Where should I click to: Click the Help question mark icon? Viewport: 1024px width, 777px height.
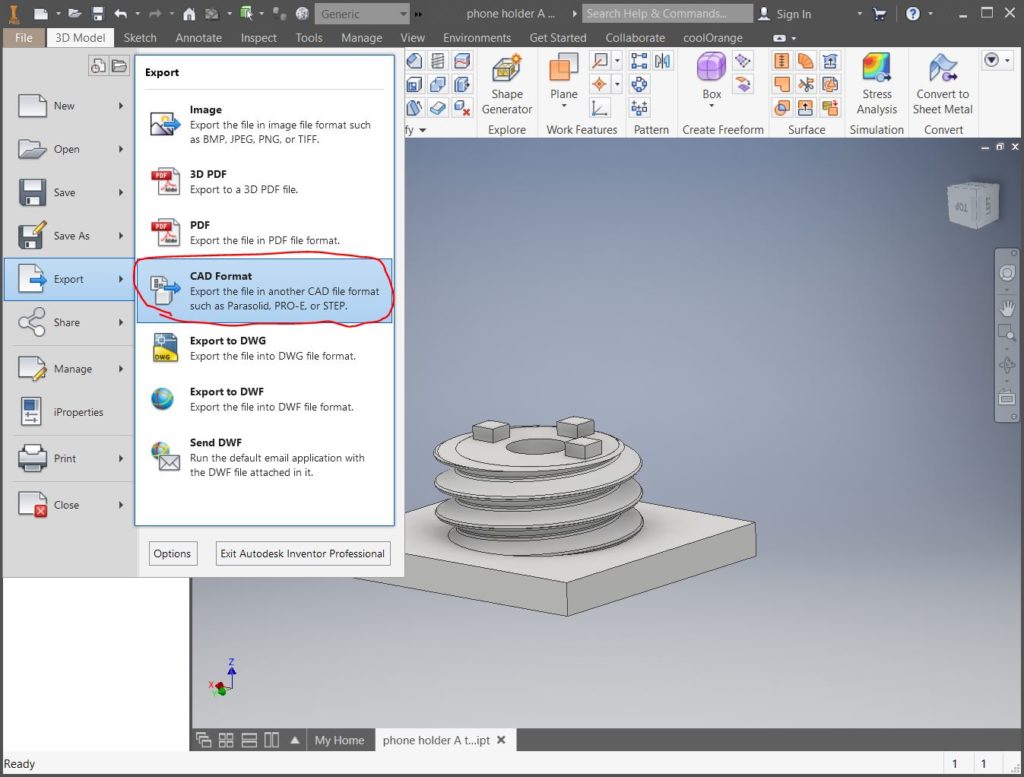(913, 14)
